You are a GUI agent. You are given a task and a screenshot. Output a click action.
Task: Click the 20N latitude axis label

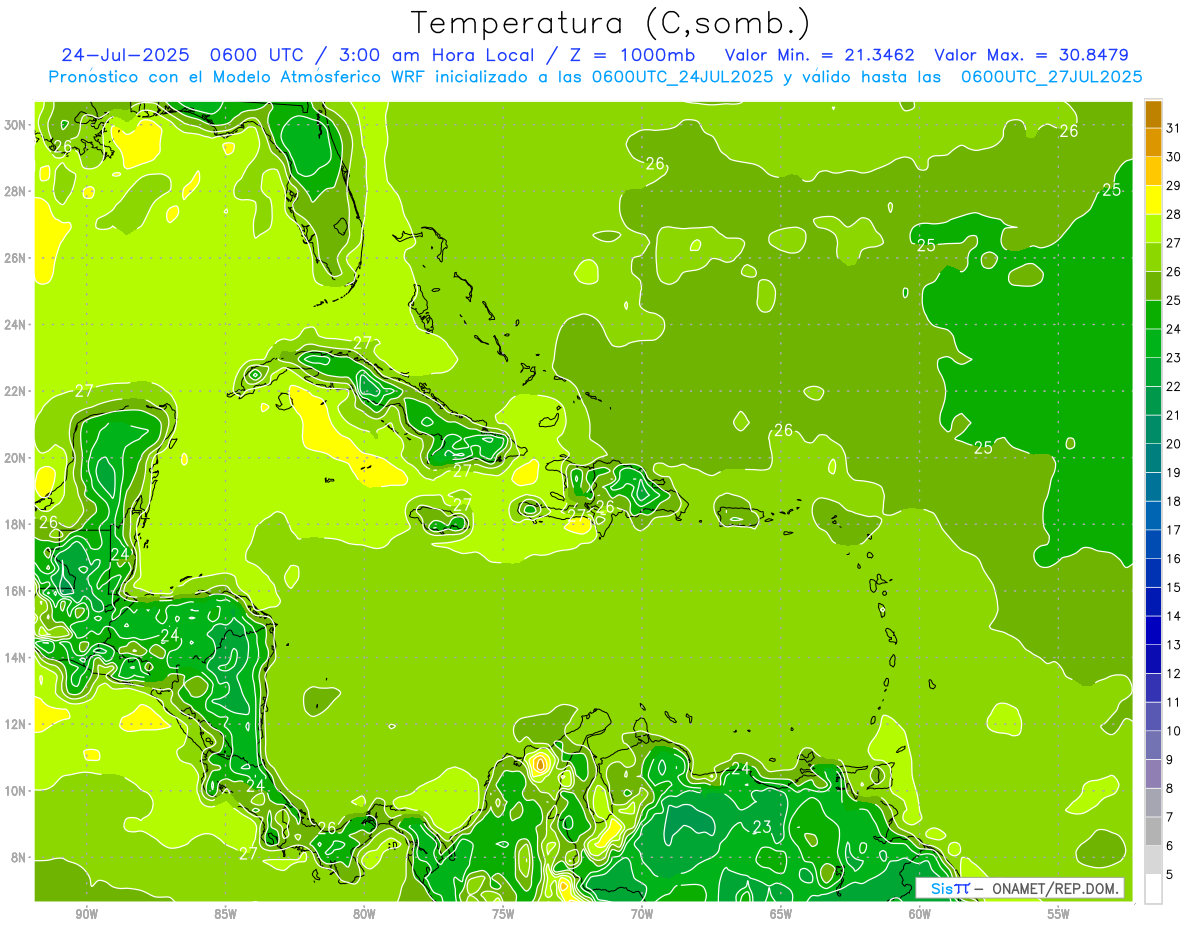pyautogui.click(x=17, y=458)
